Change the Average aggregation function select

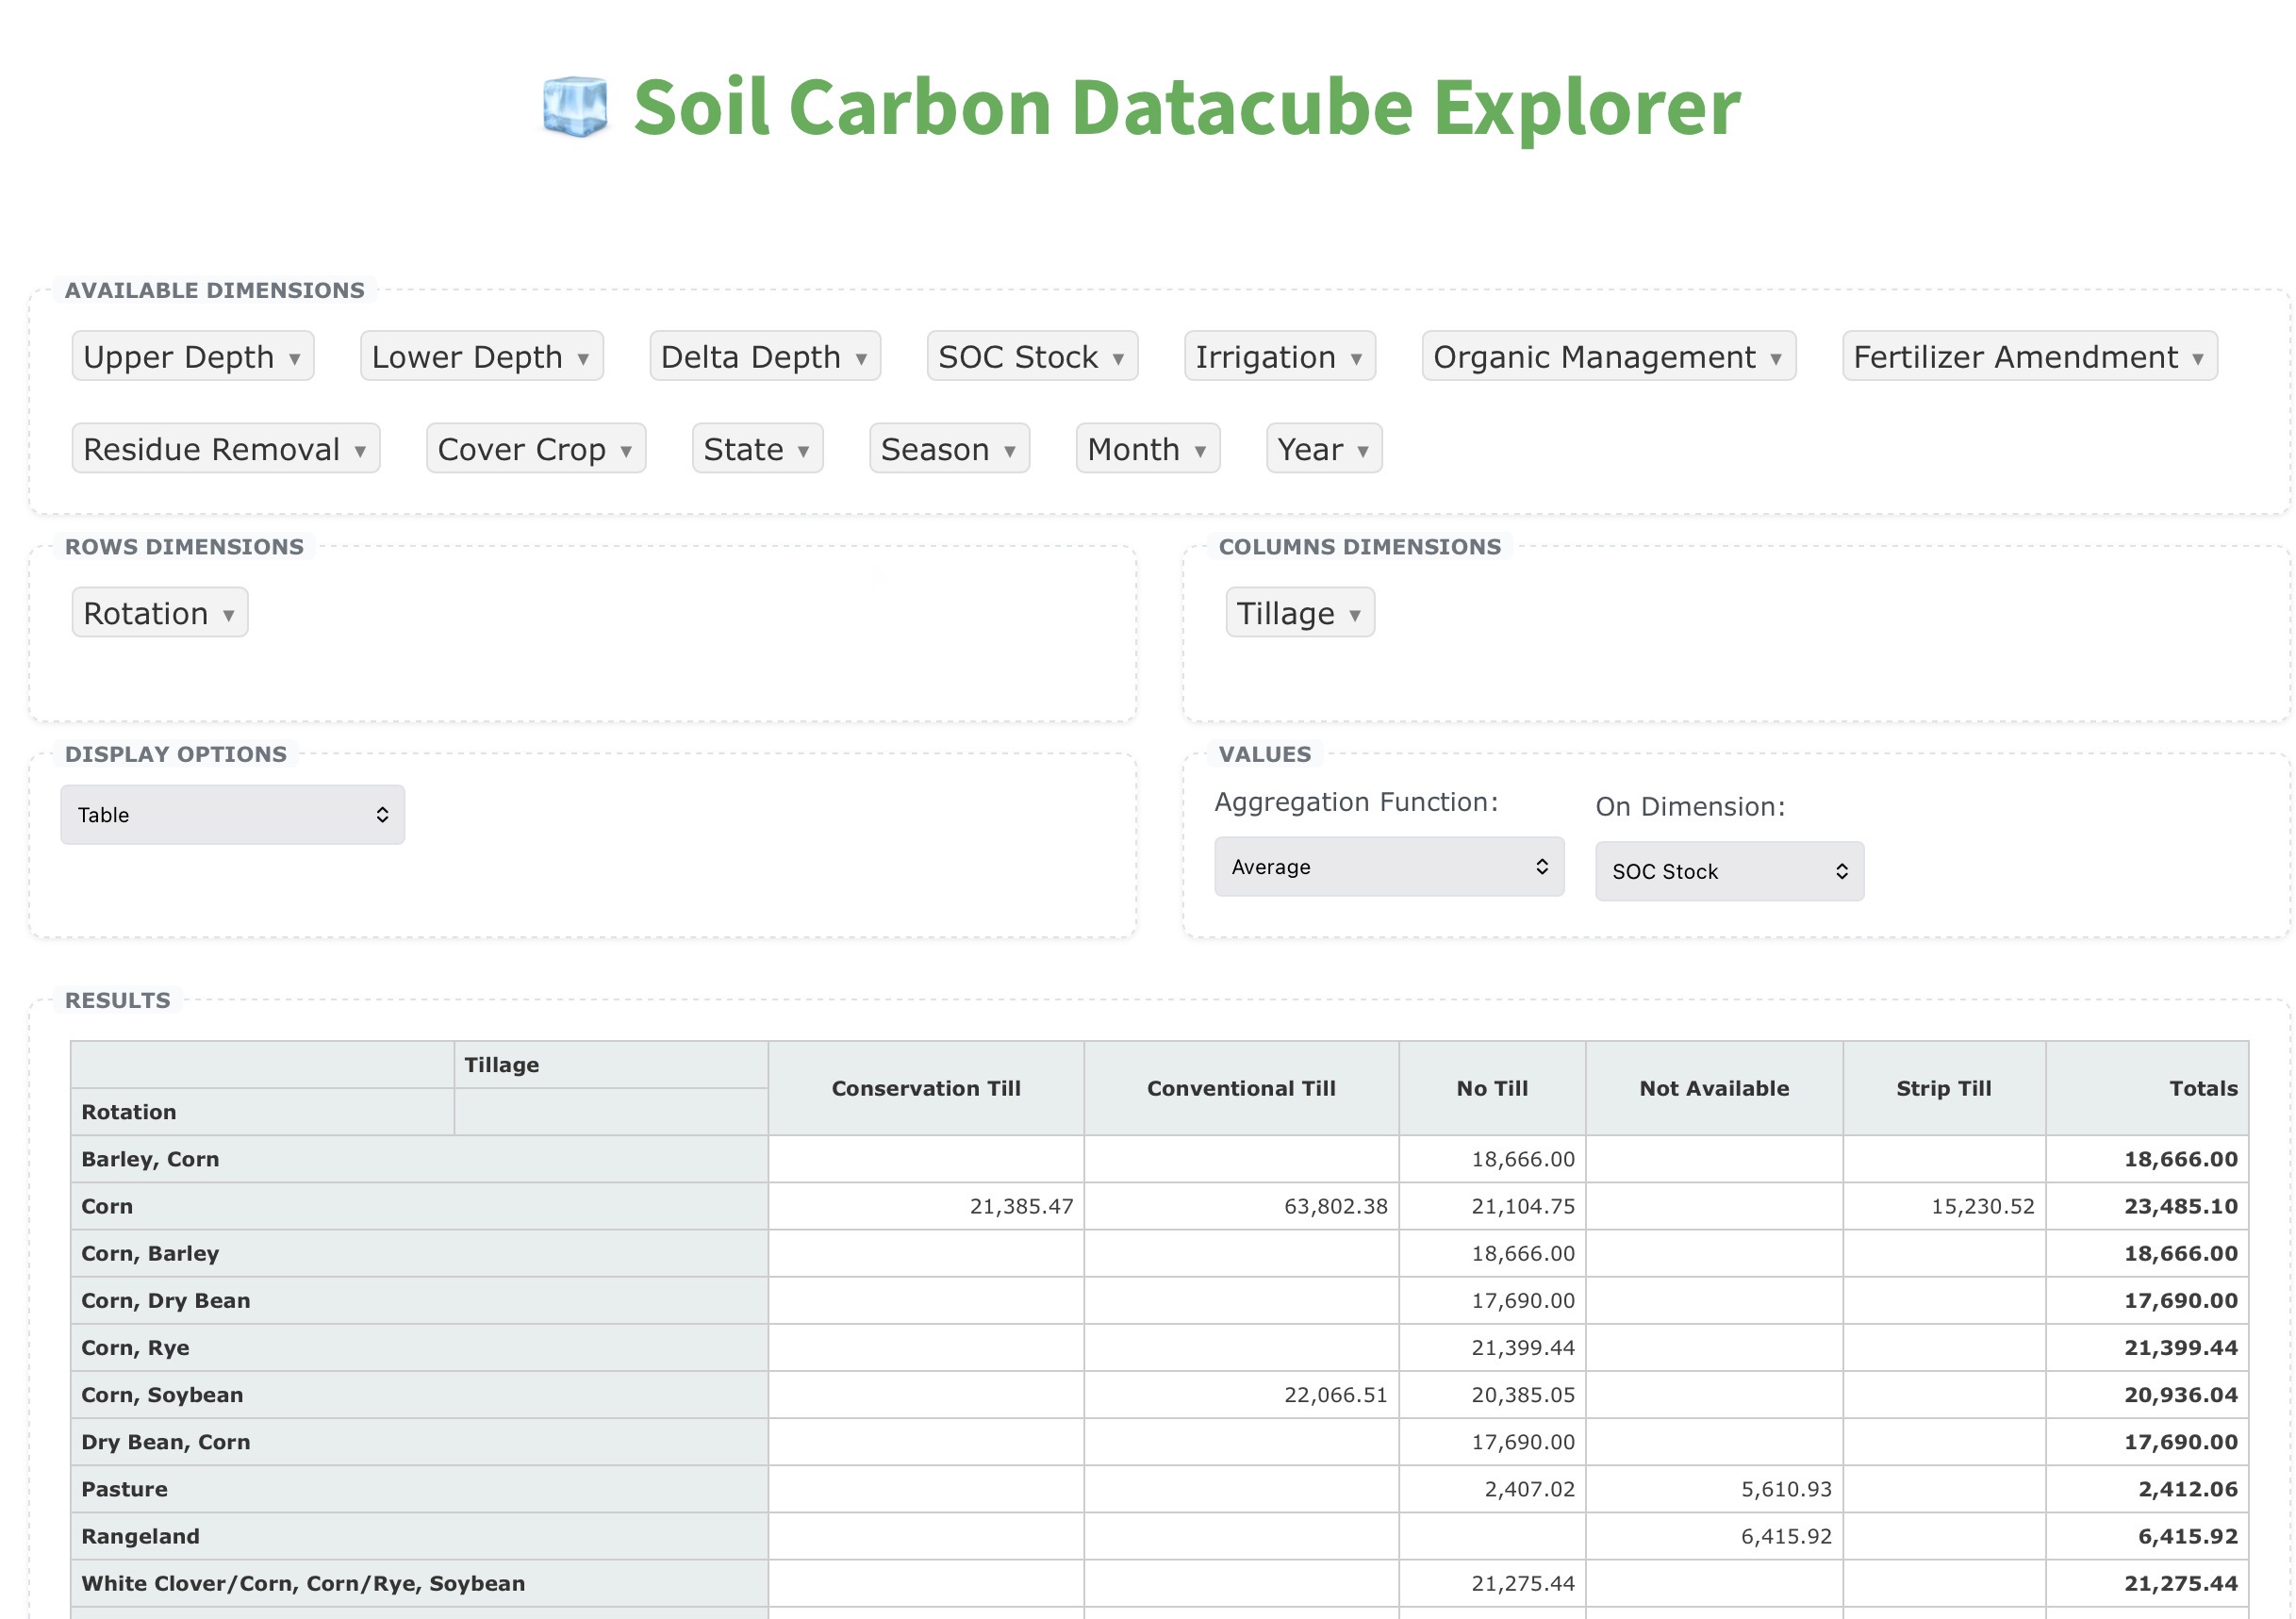coord(1388,866)
